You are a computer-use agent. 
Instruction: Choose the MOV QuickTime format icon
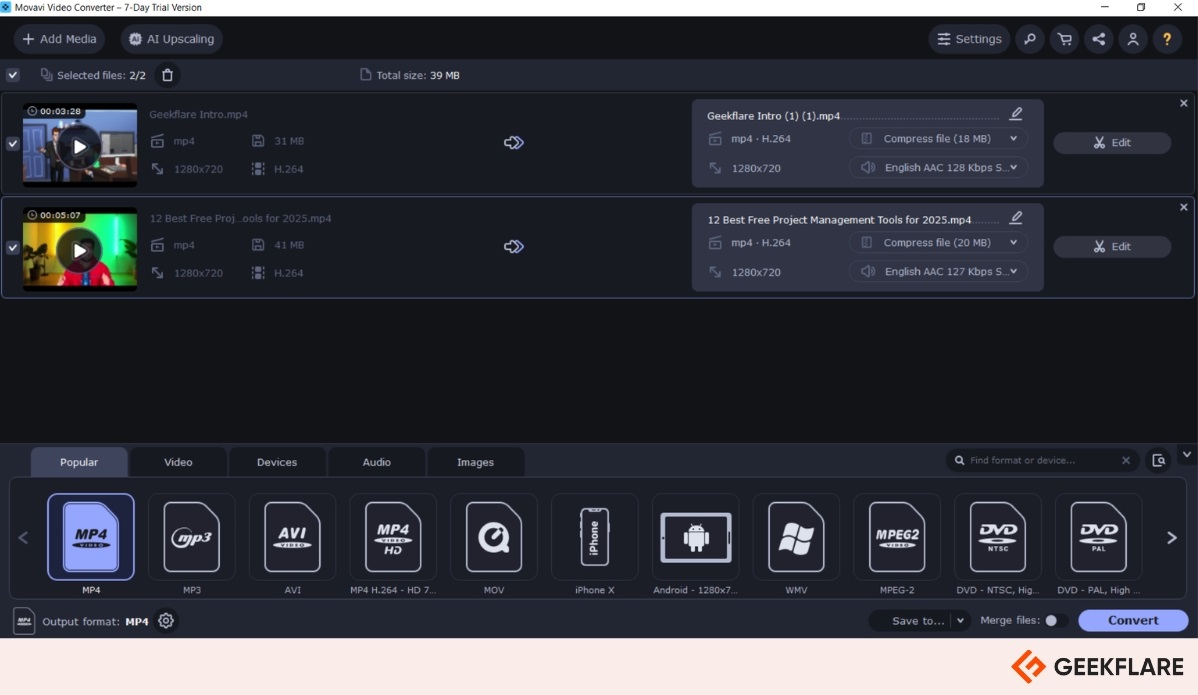494,537
